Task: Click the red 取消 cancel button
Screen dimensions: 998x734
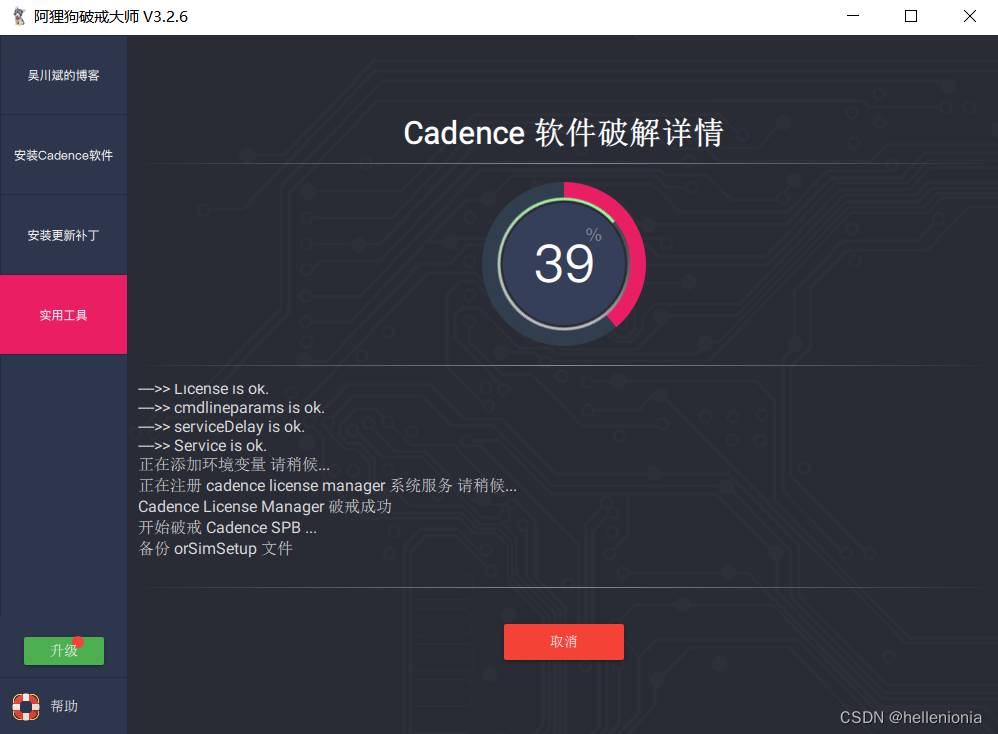Action: point(563,642)
